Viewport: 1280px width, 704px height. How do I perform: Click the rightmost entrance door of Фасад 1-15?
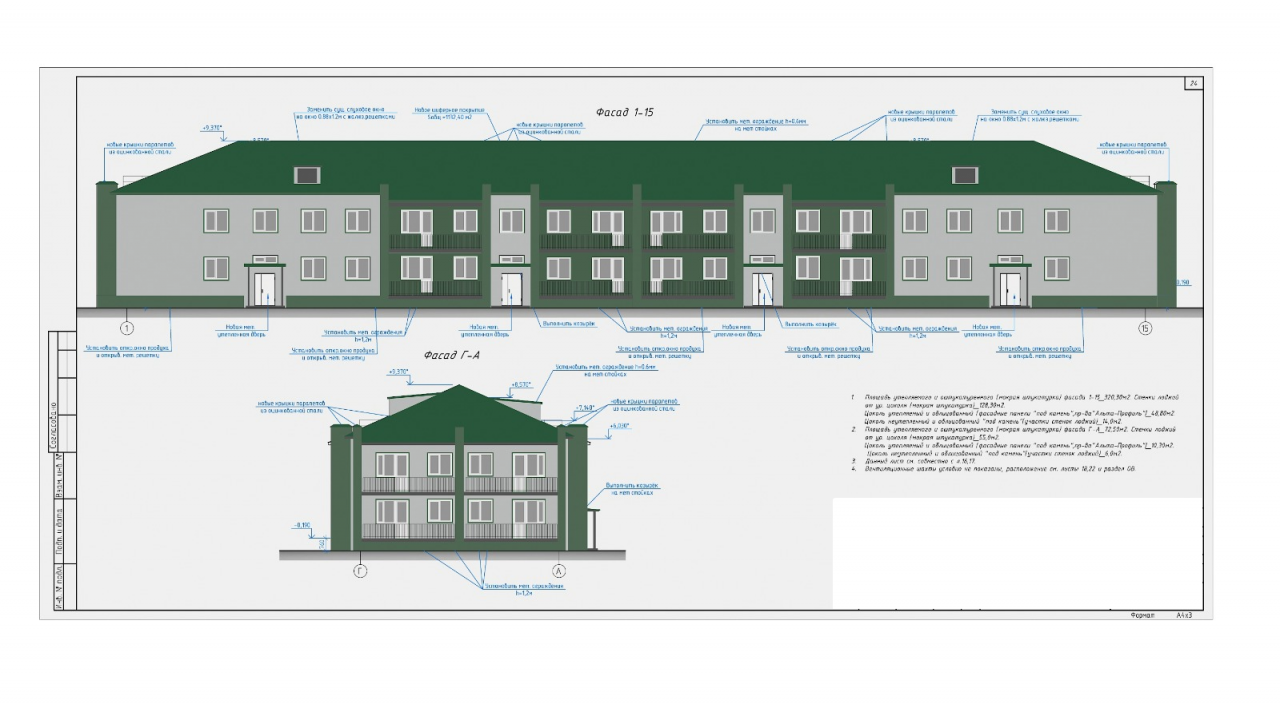click(x=1010, y=289)
